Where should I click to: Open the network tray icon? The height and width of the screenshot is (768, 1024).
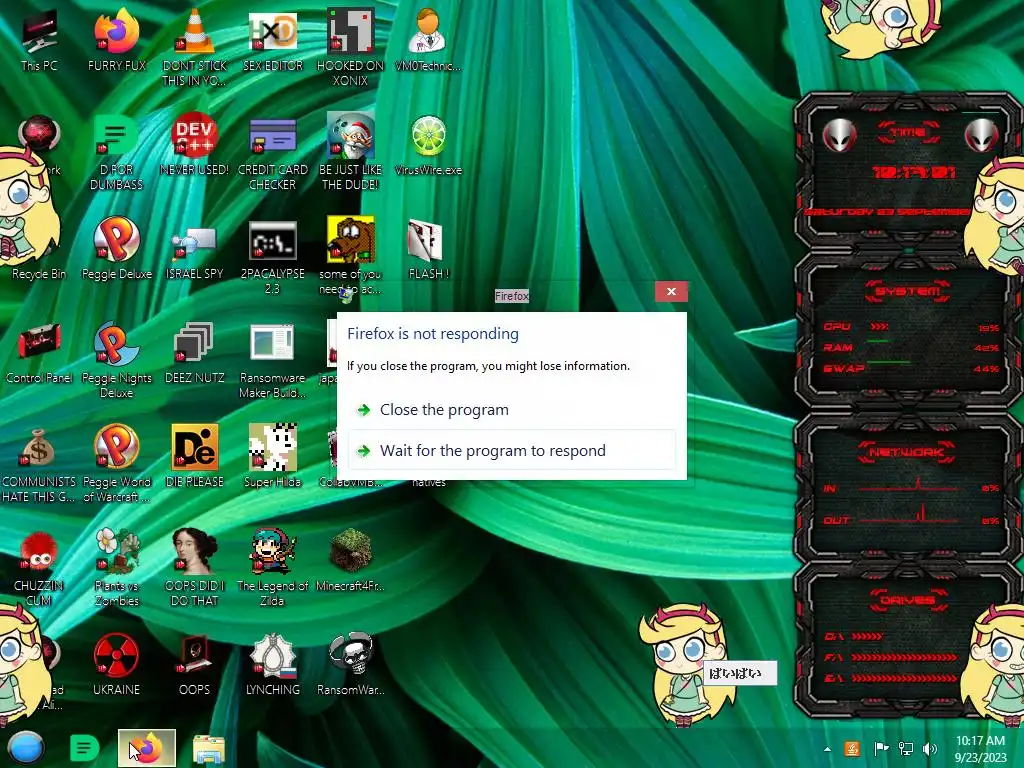(906, 749)
